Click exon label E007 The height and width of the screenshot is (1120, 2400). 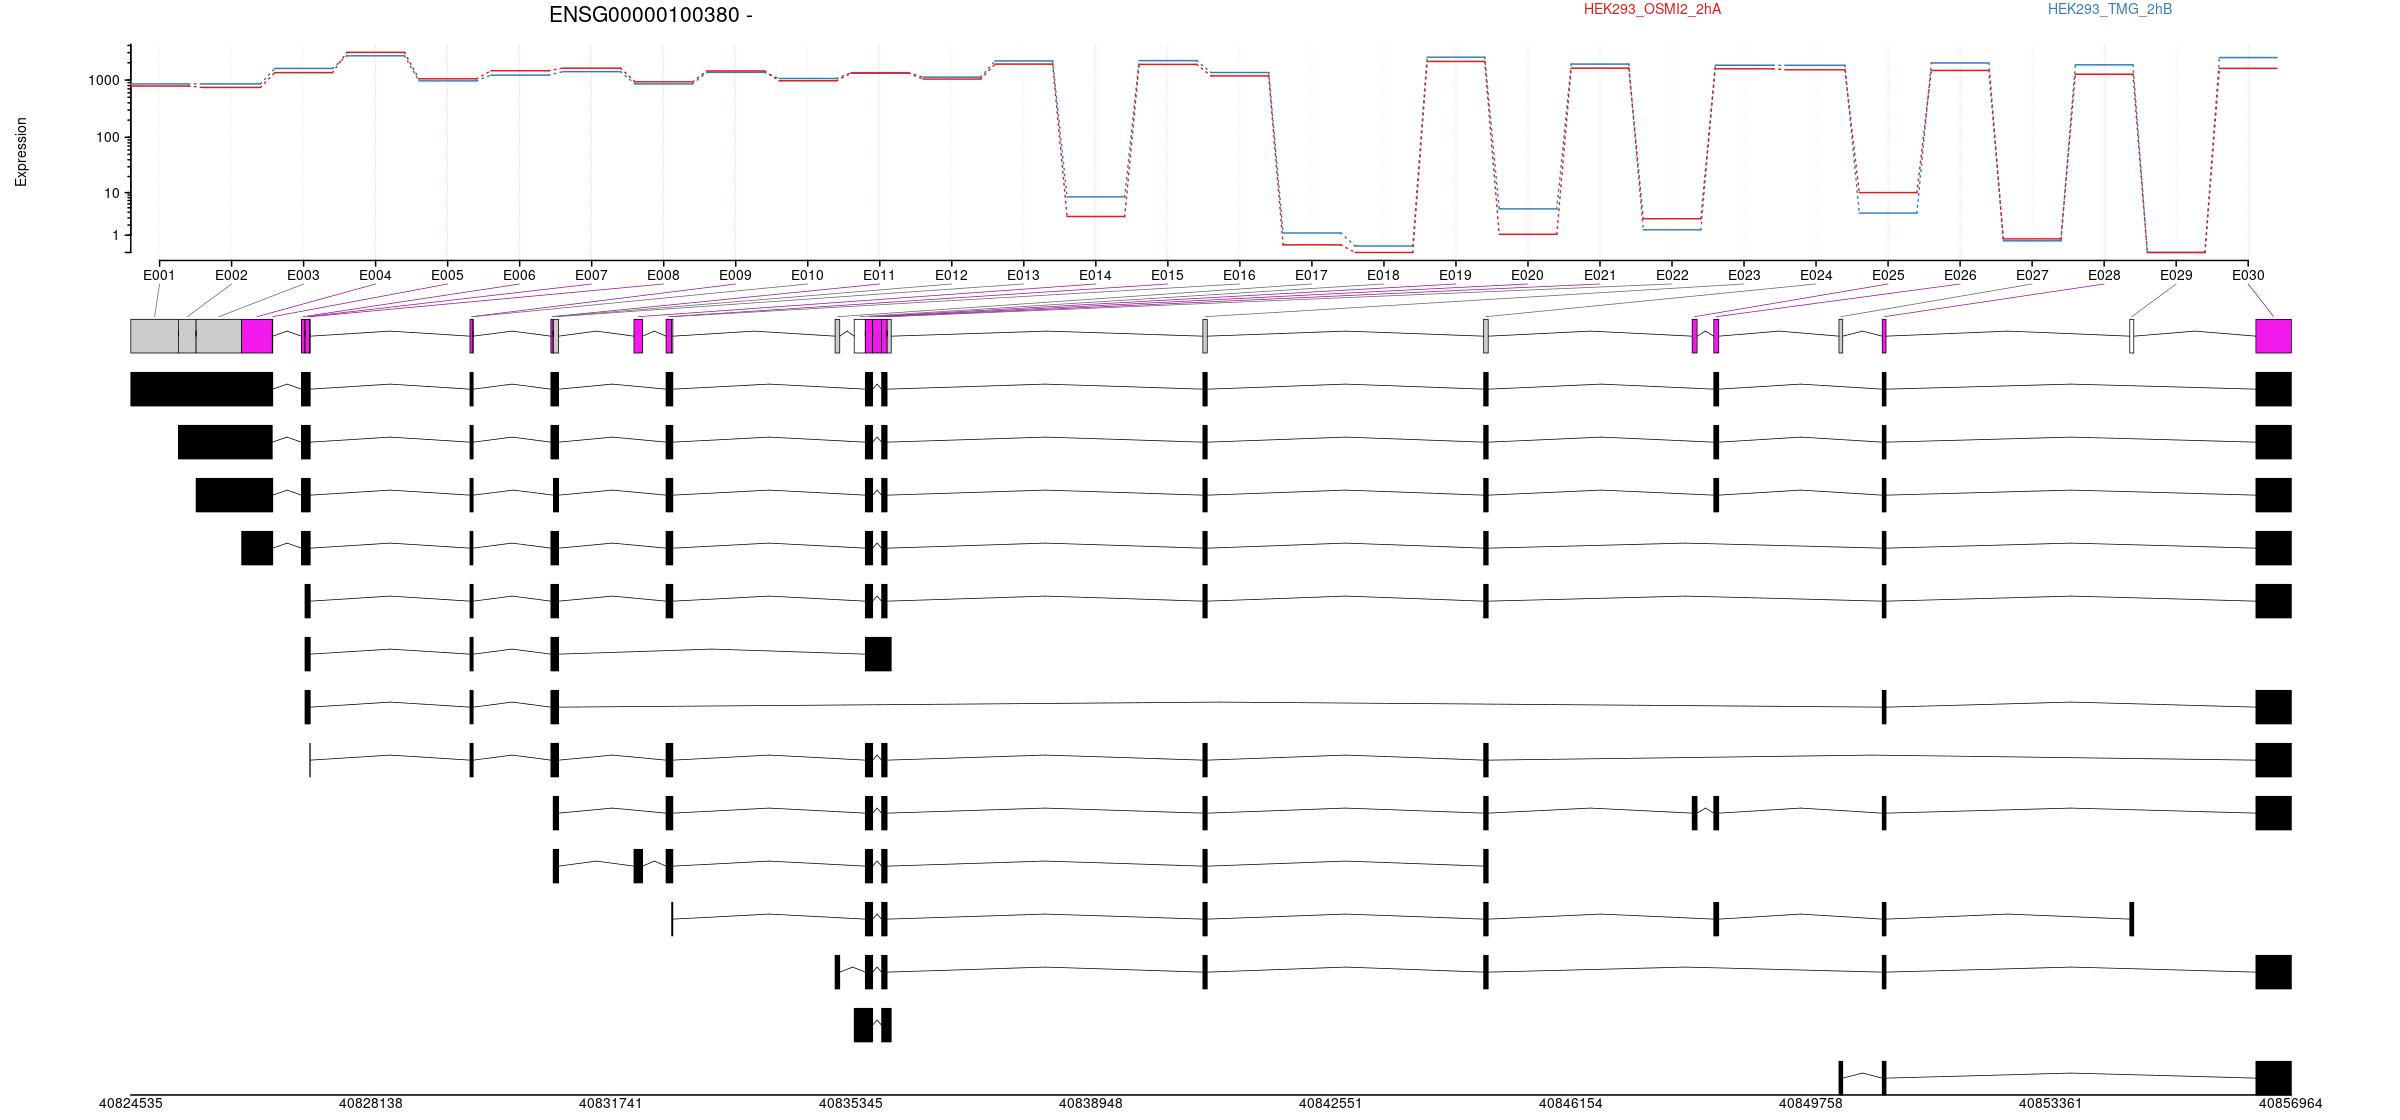coord(591,275)
